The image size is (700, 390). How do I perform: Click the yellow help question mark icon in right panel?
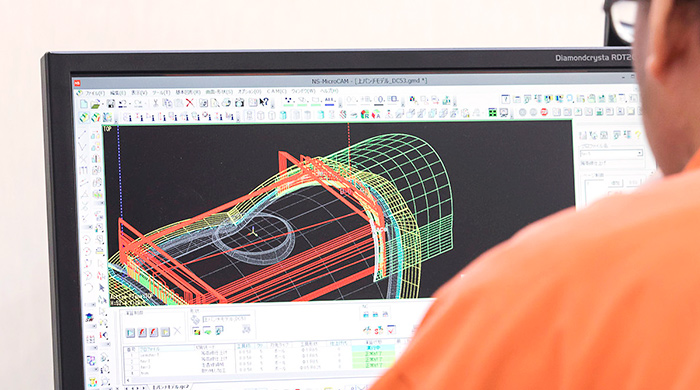pos(638,134)
